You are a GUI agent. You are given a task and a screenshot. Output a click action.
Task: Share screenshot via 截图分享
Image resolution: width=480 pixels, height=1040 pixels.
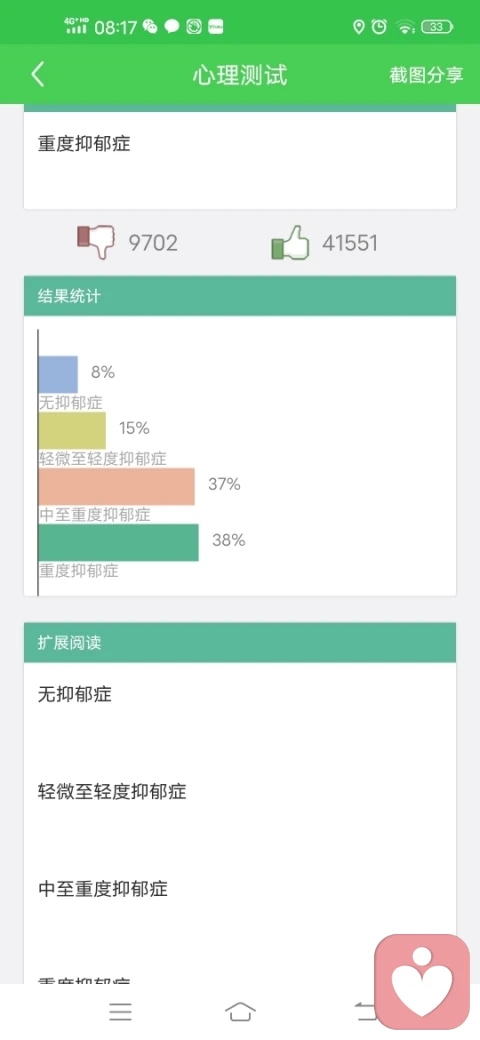point(426,75)
